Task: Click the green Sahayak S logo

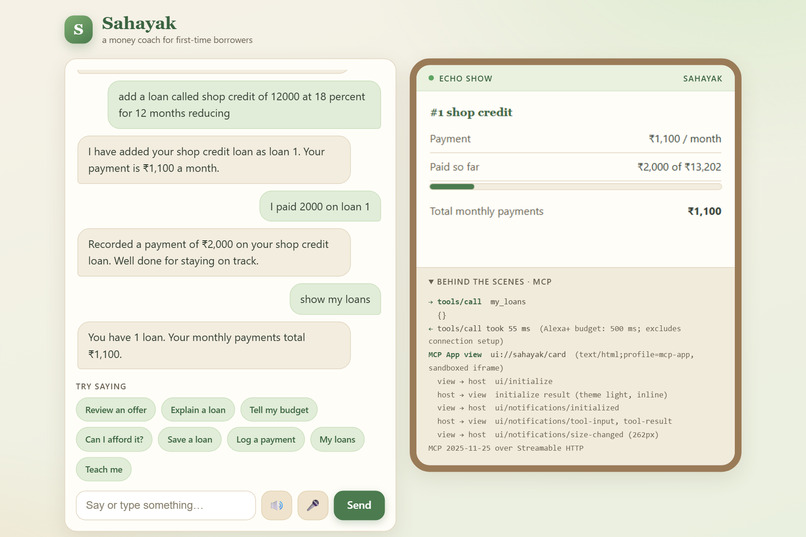Action: pos(79,29)
